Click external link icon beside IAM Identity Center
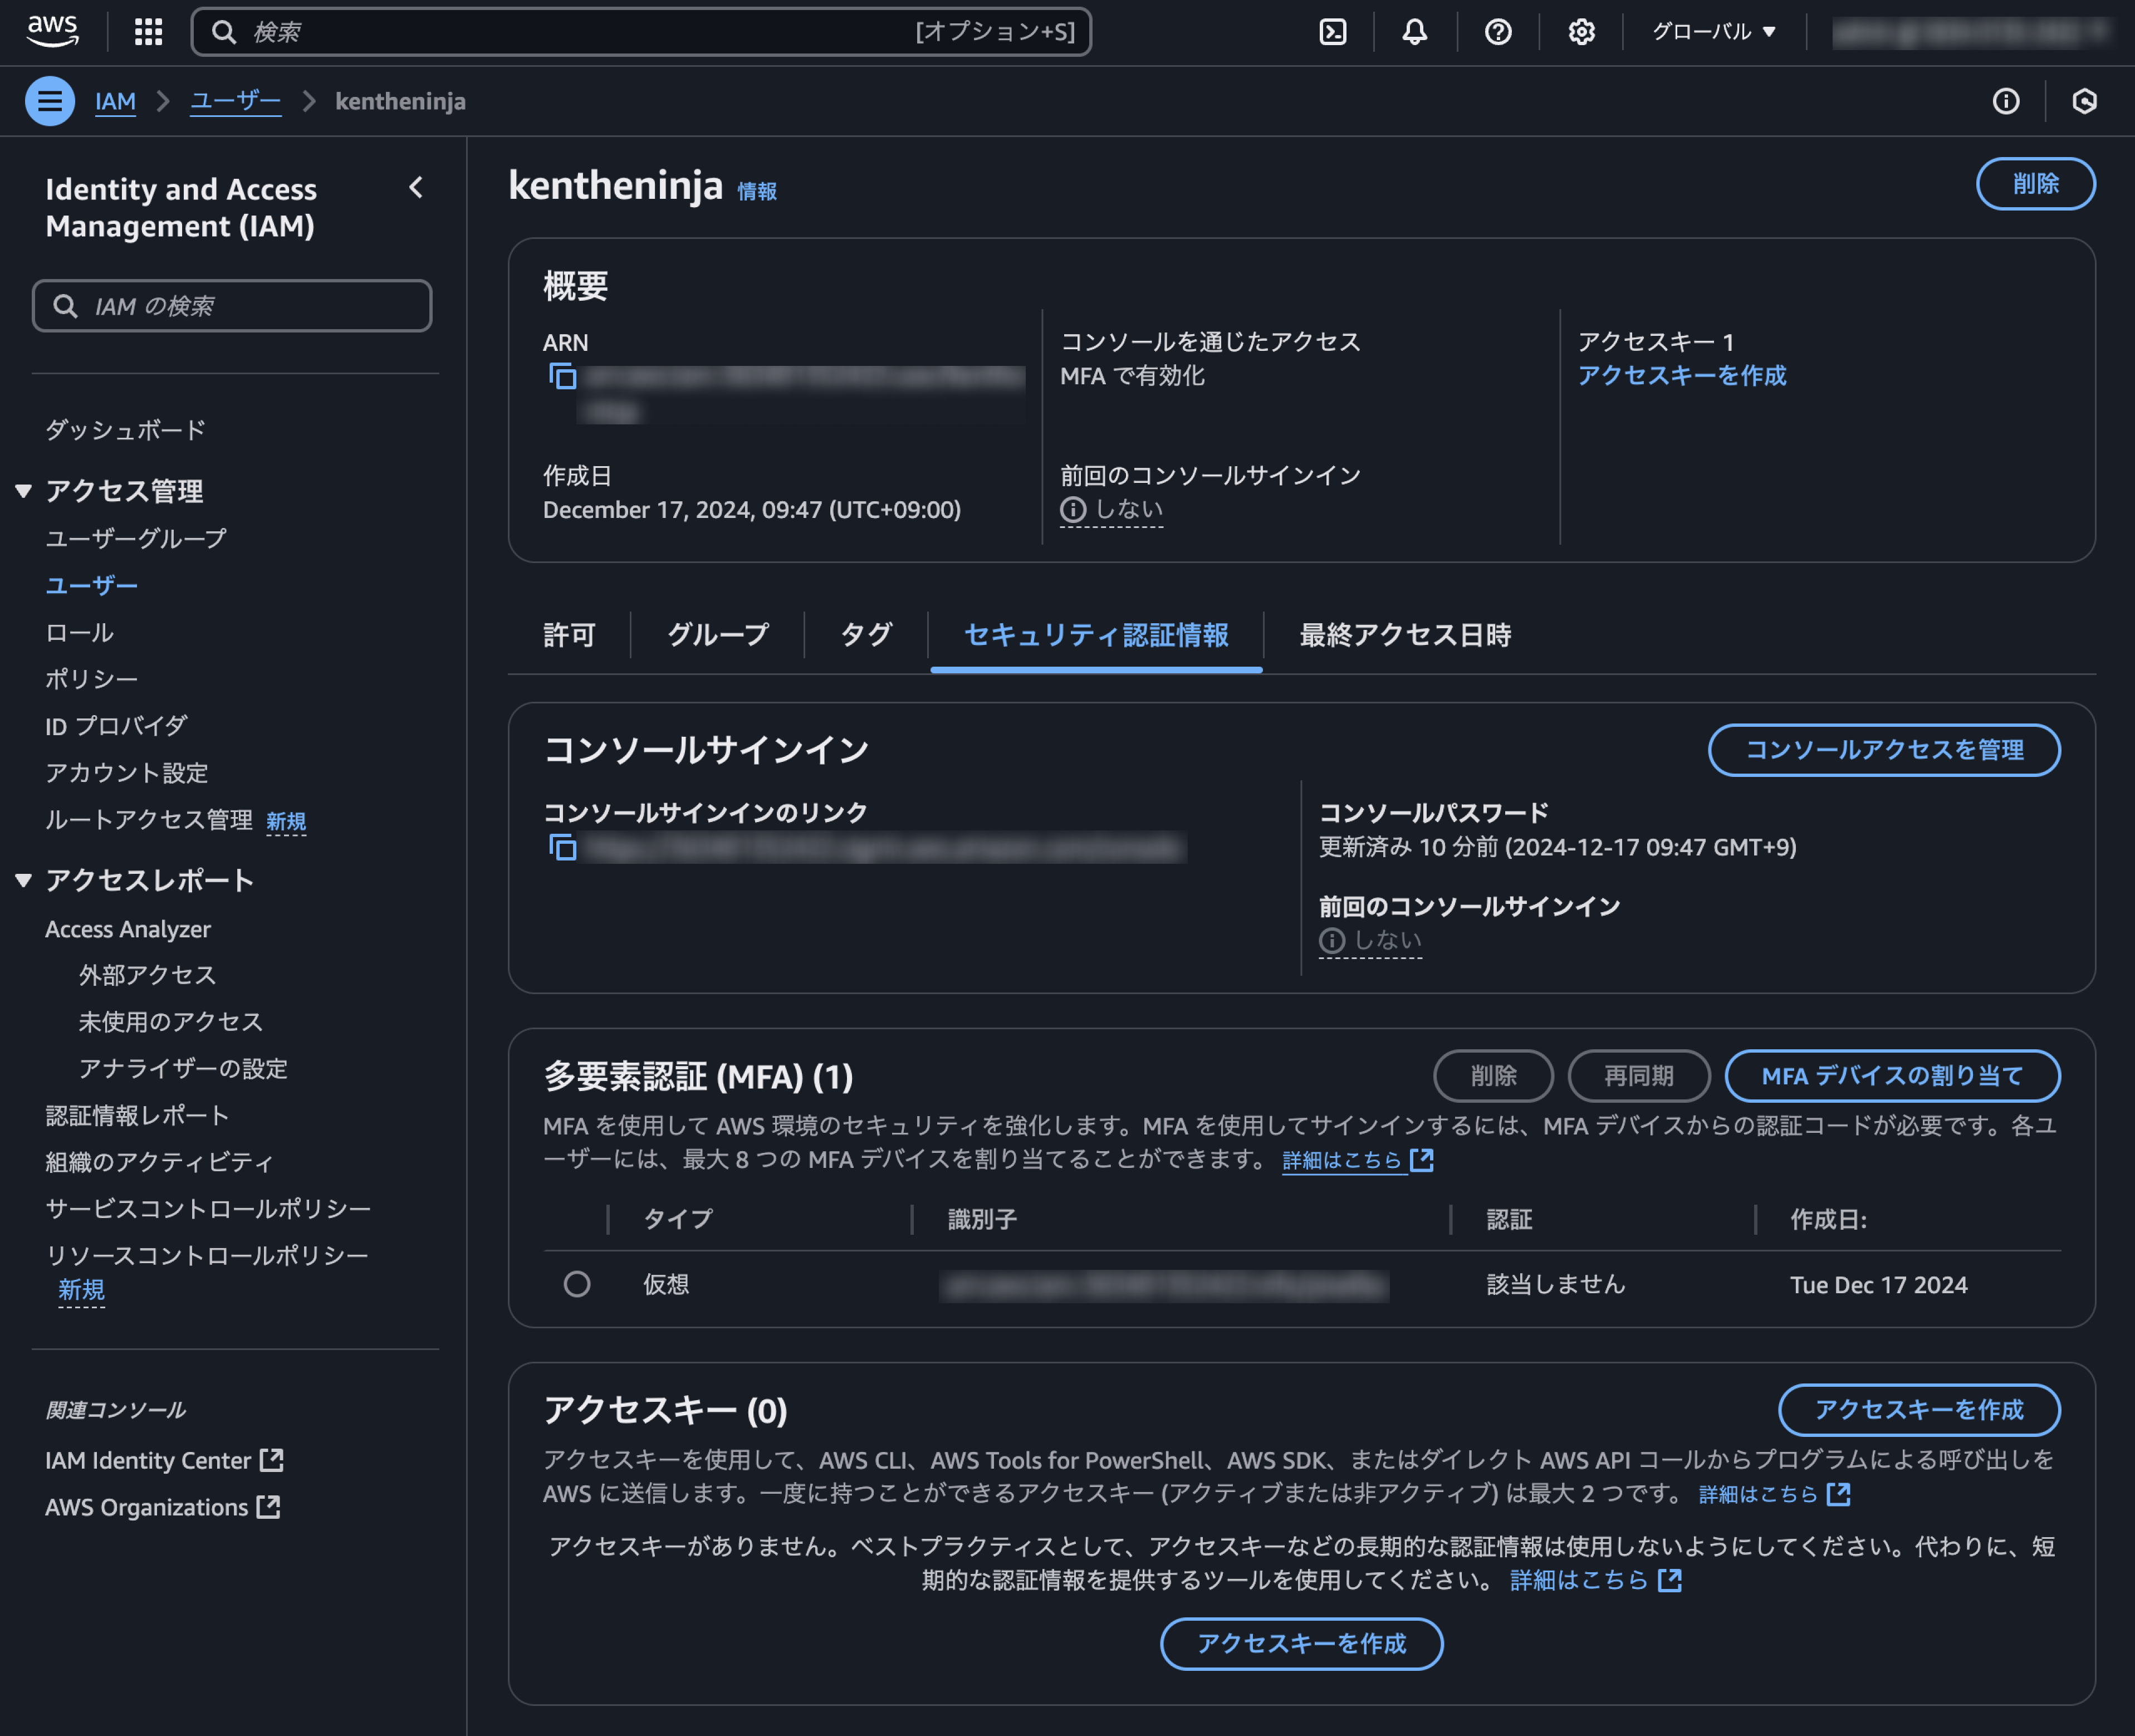 point(271,1460)
